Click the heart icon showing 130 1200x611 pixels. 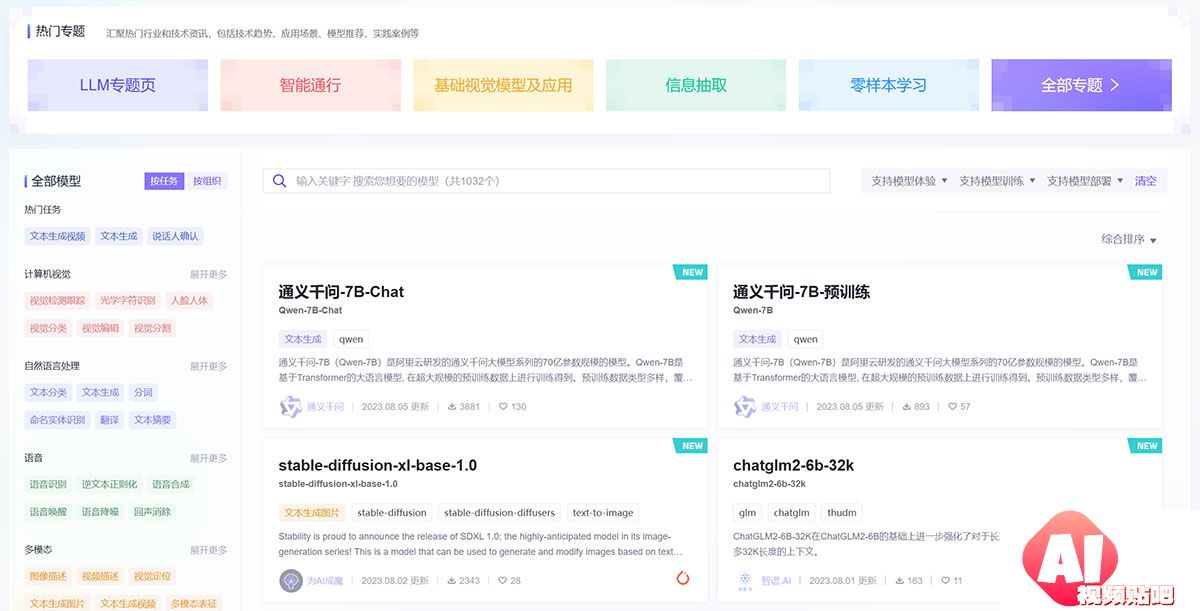pos(503,407)
